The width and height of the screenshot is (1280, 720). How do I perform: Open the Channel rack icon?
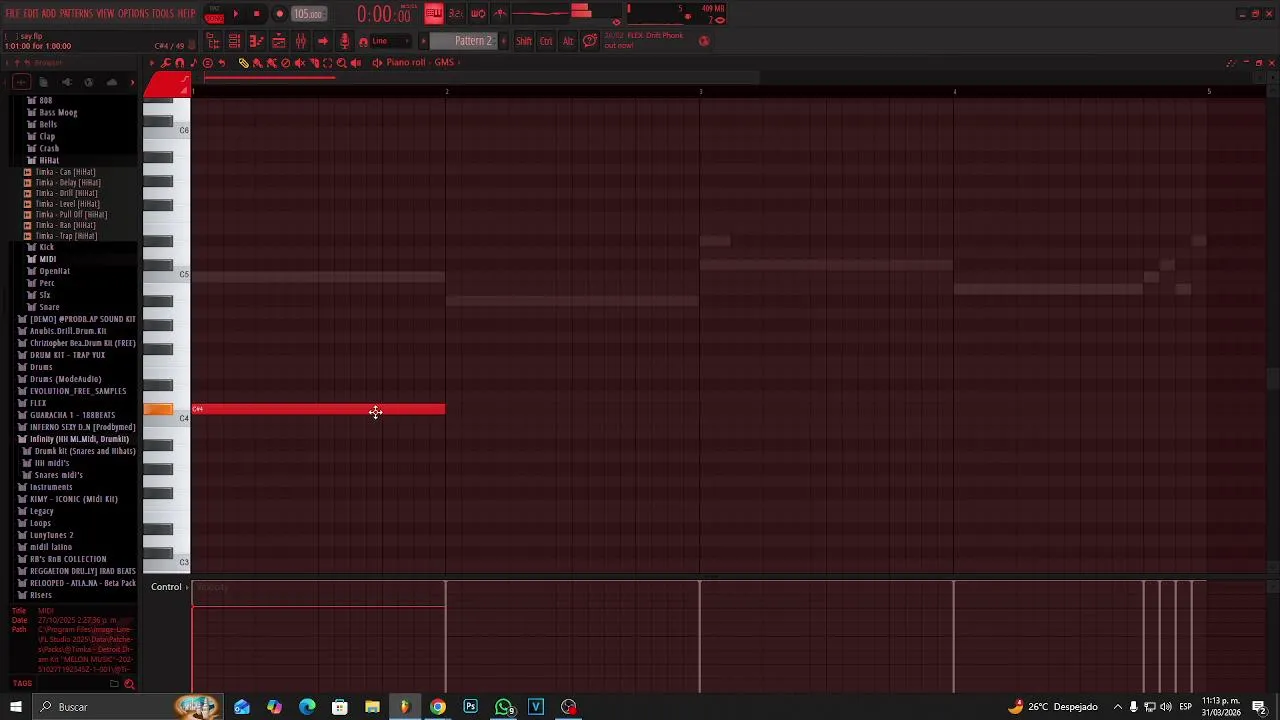234,41
